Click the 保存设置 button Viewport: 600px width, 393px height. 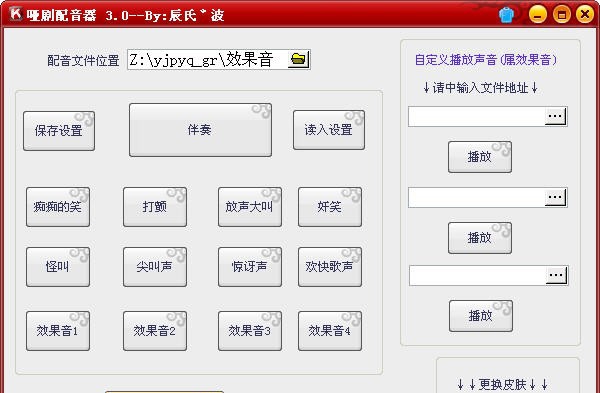(x=59, y=131)
